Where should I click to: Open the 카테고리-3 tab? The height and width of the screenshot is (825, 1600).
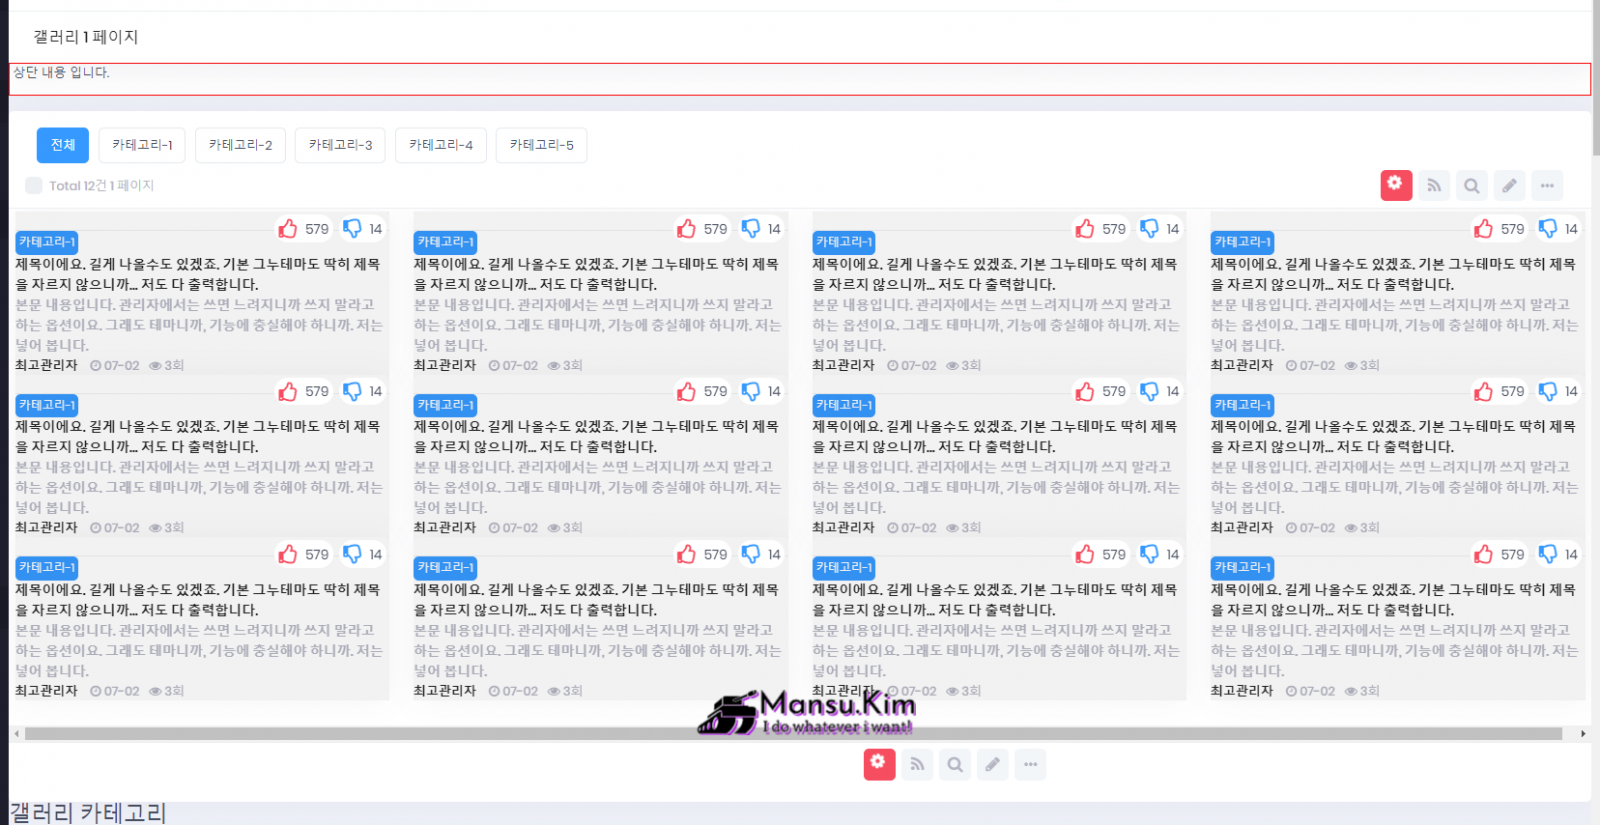pyautogui.click(x=340, y=145)
